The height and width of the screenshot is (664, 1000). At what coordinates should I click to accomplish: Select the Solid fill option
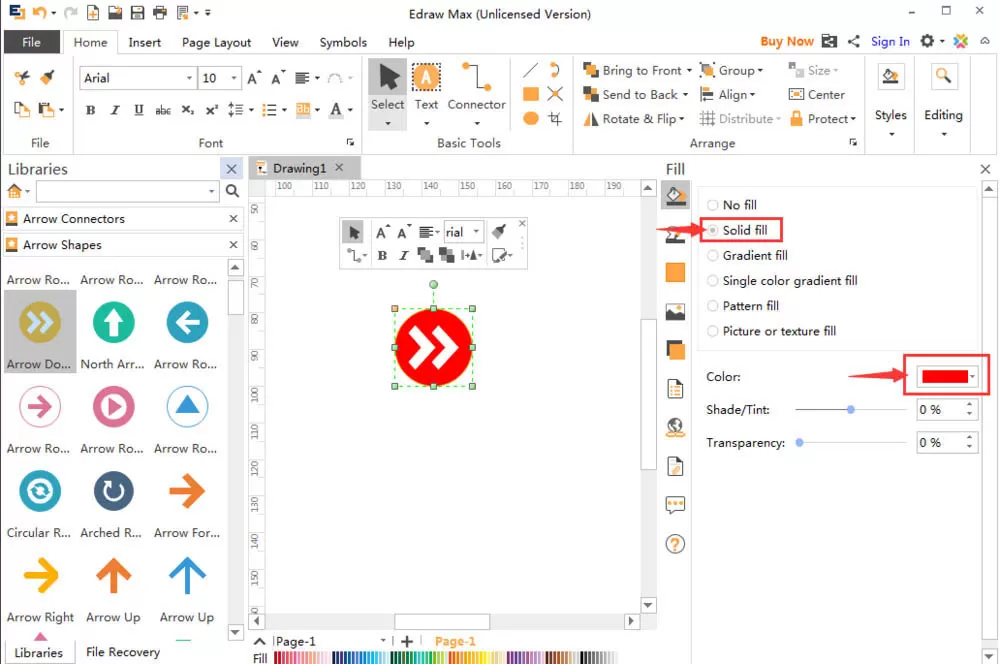click(x=737, y=230)
